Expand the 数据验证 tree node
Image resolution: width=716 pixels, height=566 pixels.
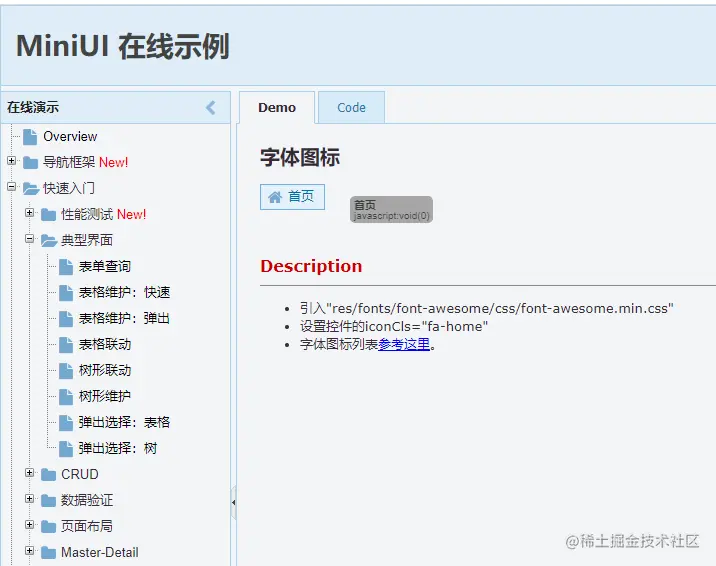pos(30,499)
